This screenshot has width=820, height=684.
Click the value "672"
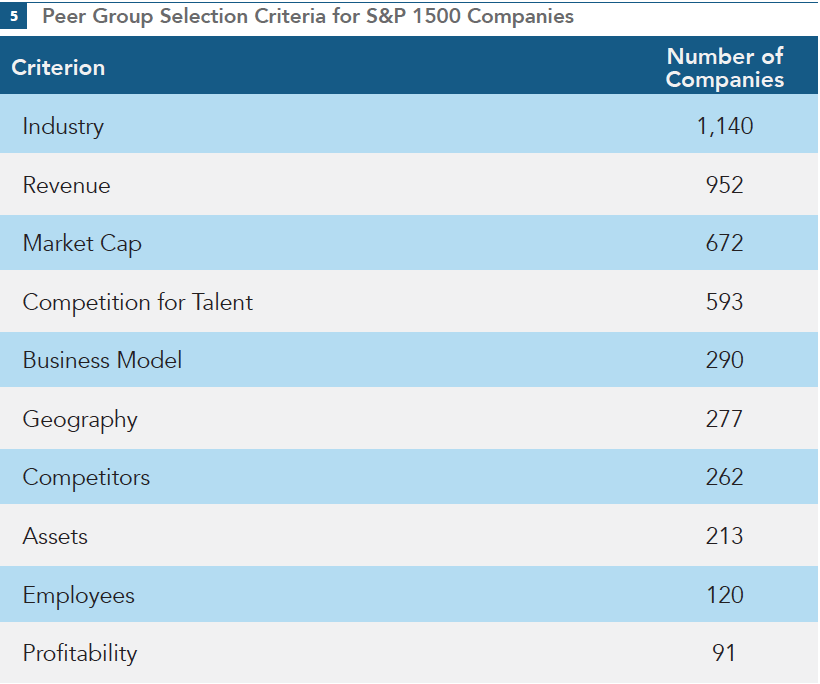pyautogui.click(x=724, y=243)
